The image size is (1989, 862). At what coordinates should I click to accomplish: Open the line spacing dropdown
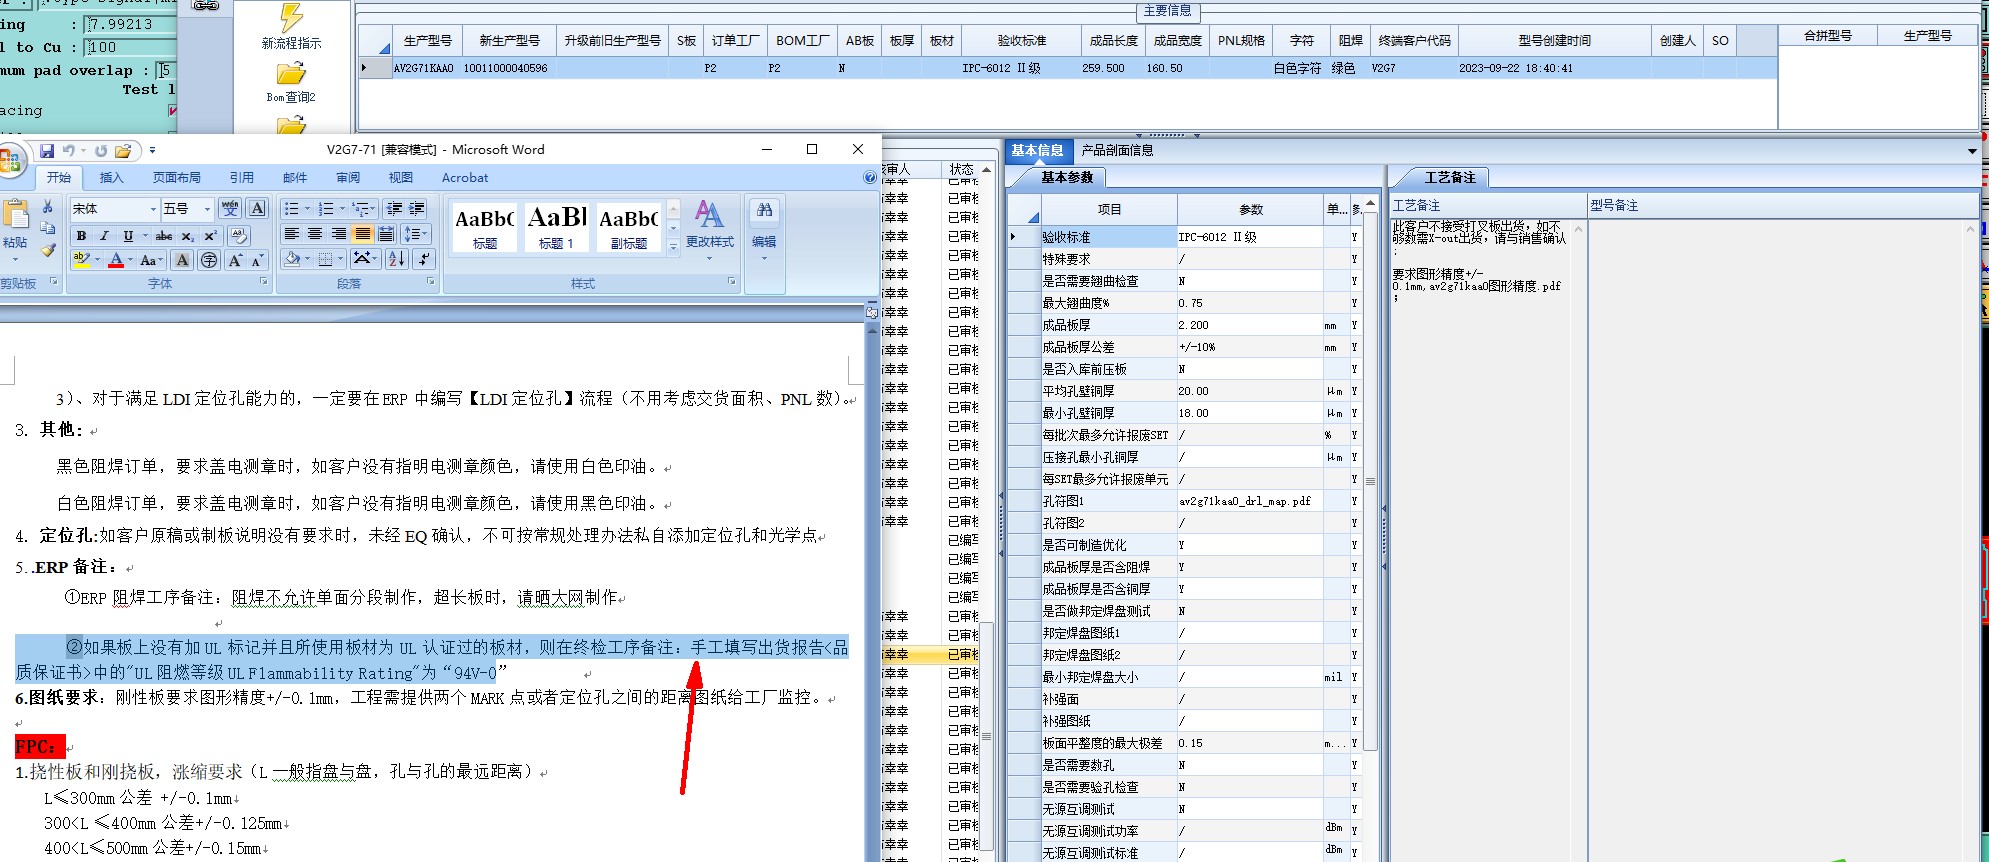(425, 234)
